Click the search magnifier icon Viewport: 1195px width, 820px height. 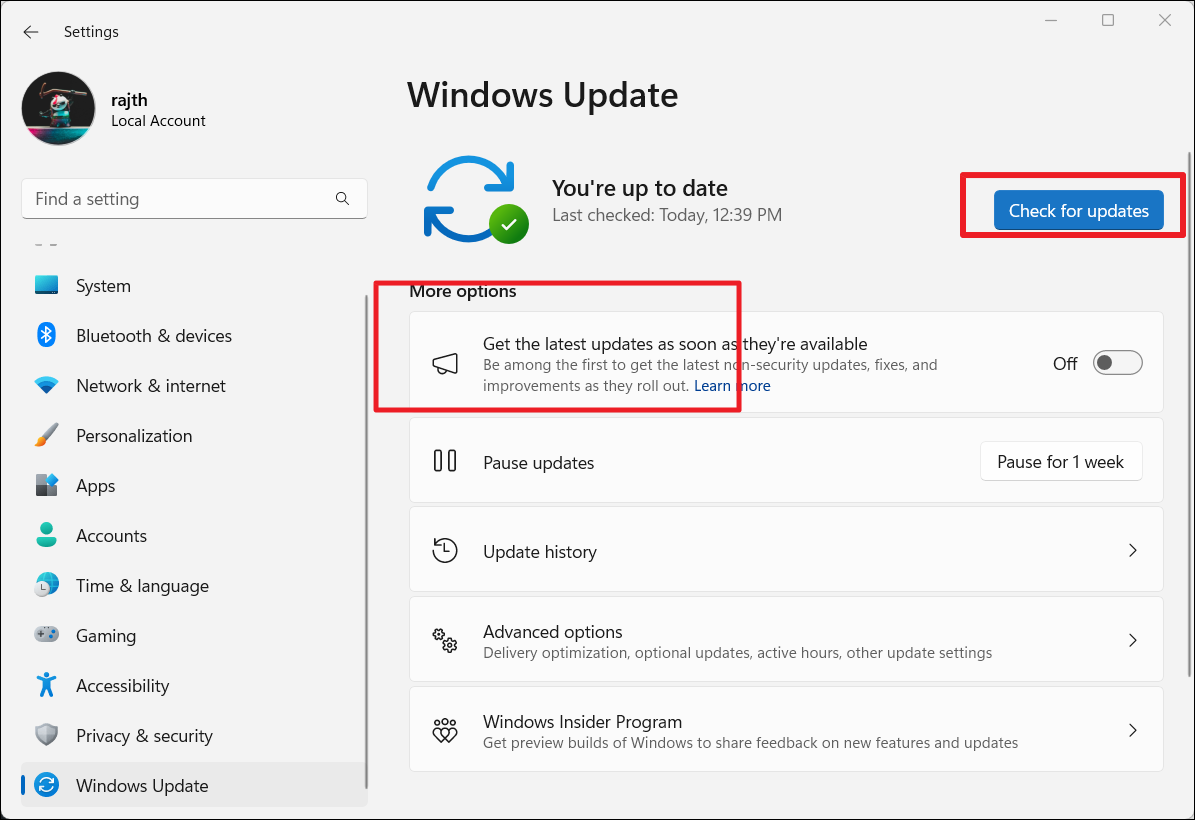pos(342,199)
